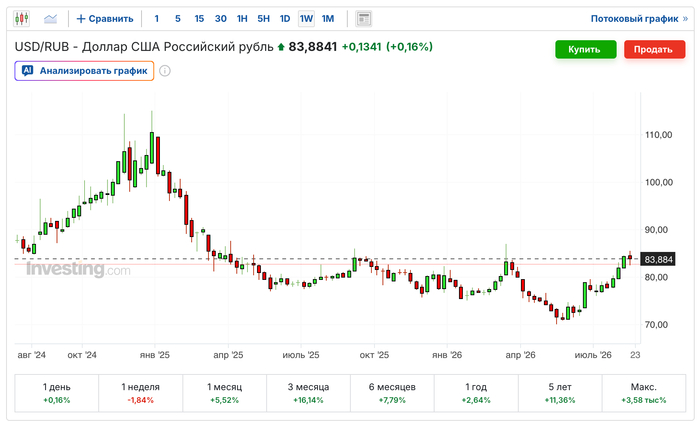Switch to the 1D timeframe
Viewport: 700px width, 425px height.
click(x=285, y=19)
